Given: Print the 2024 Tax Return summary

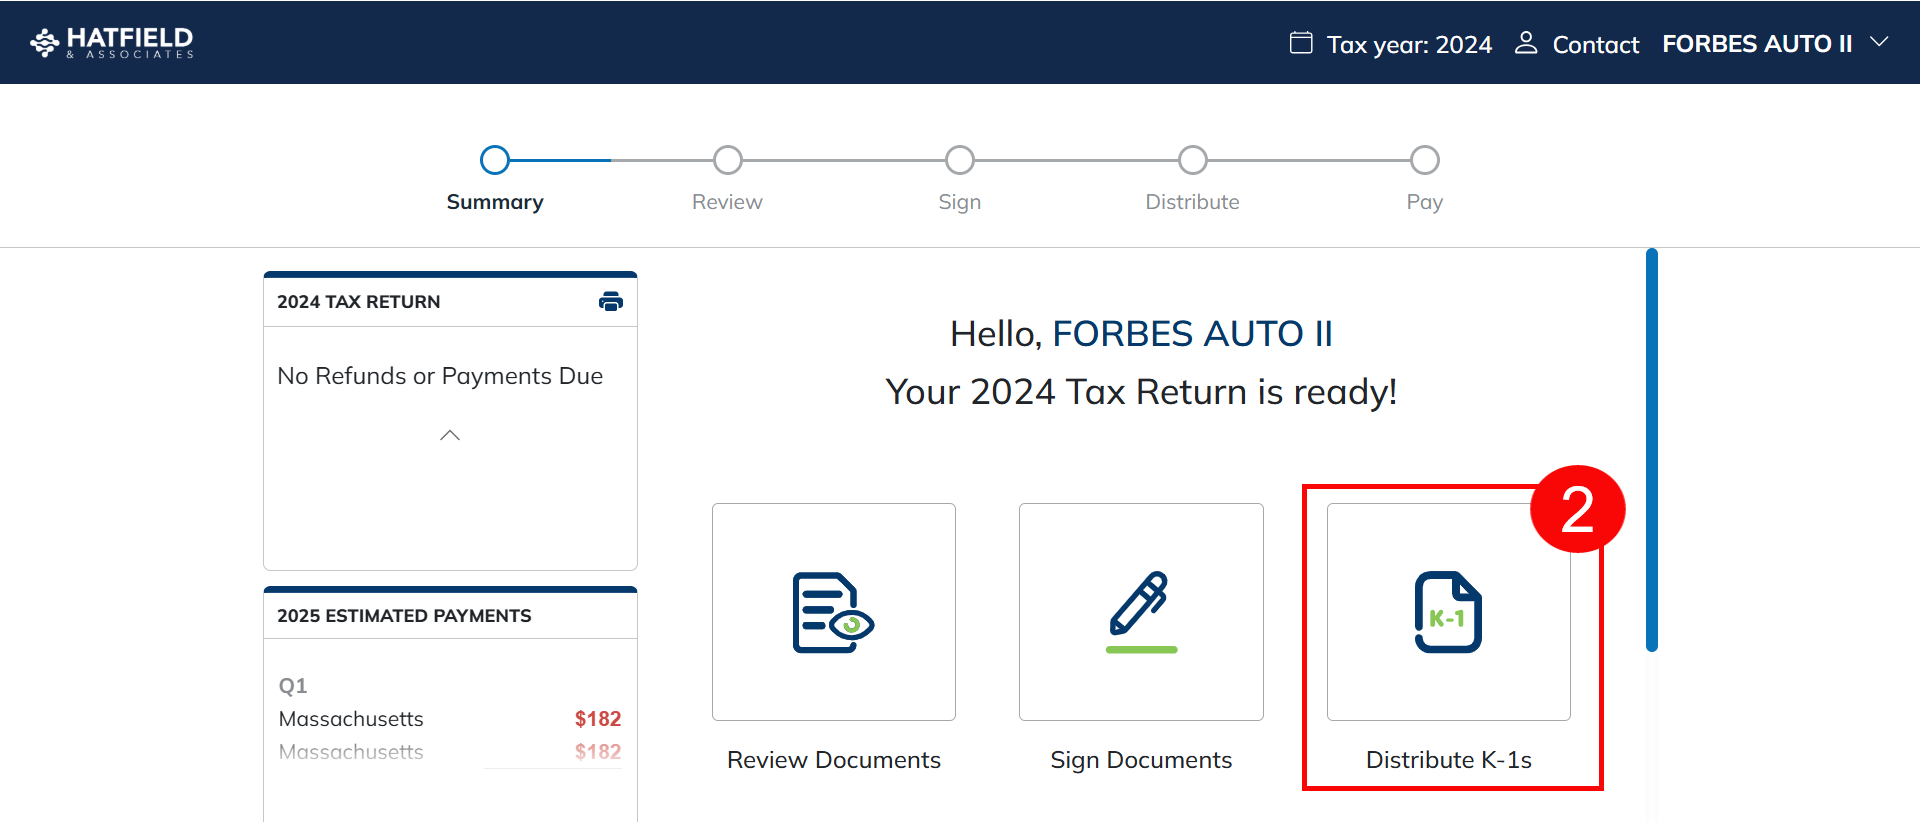Looking at the screenshot, I should 610,301.
